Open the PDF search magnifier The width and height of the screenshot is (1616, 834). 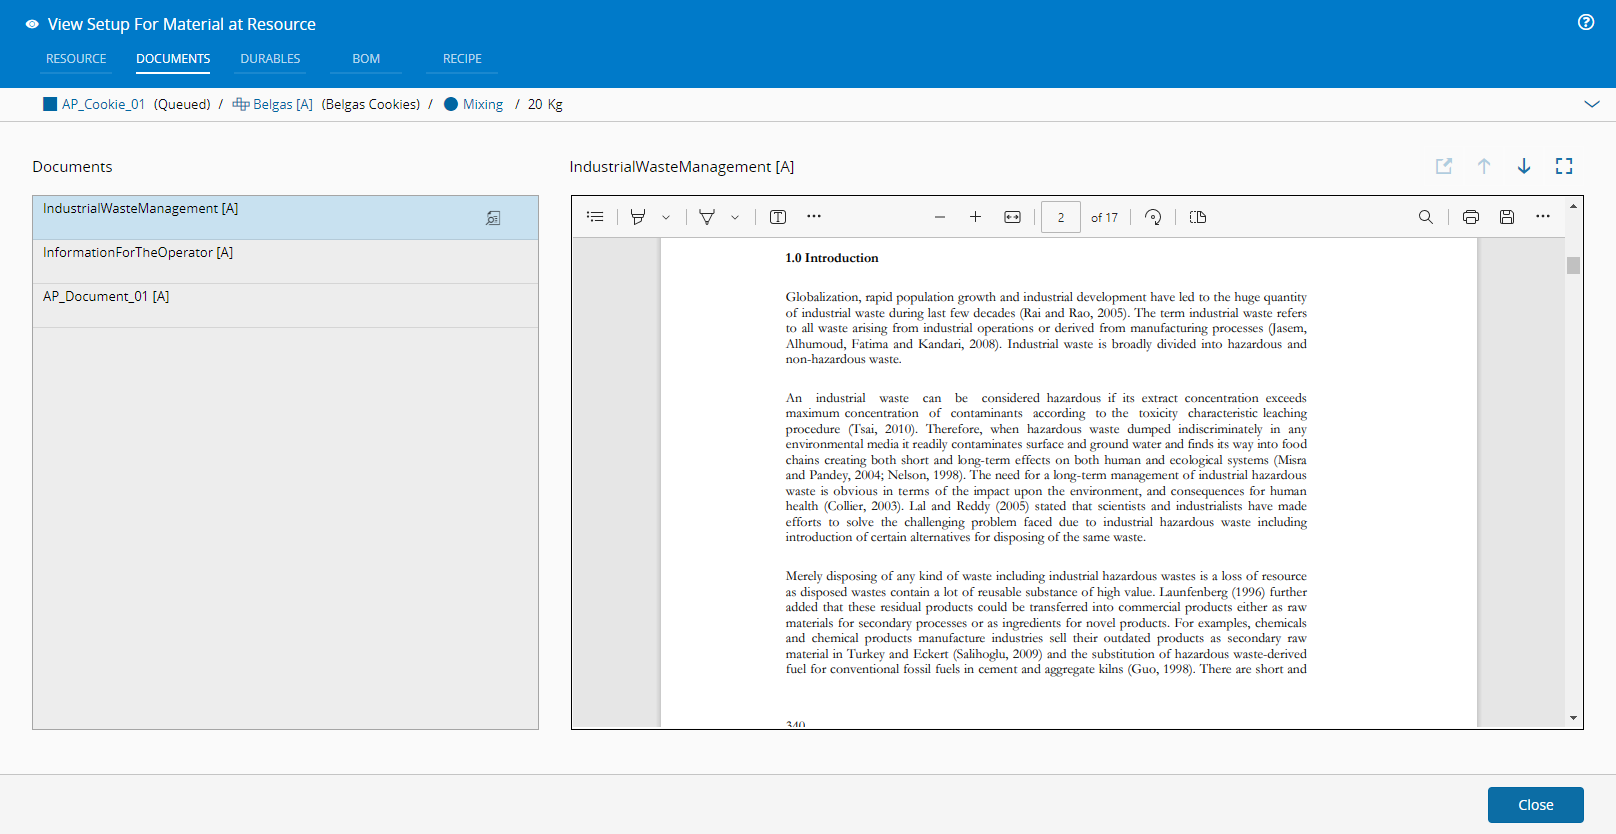pyautogui.click(x=1426, y=217)
